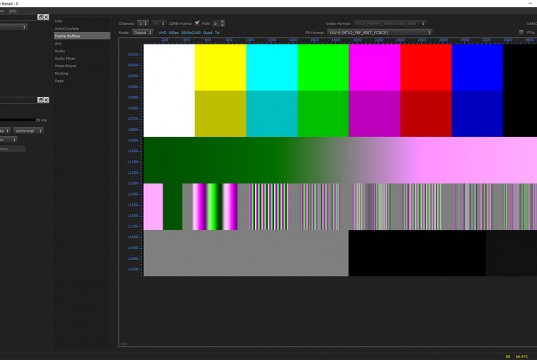The image size is (537, 360).
Task: Switch to the AutoCirculate page
Action: click(x=67, y=28)
